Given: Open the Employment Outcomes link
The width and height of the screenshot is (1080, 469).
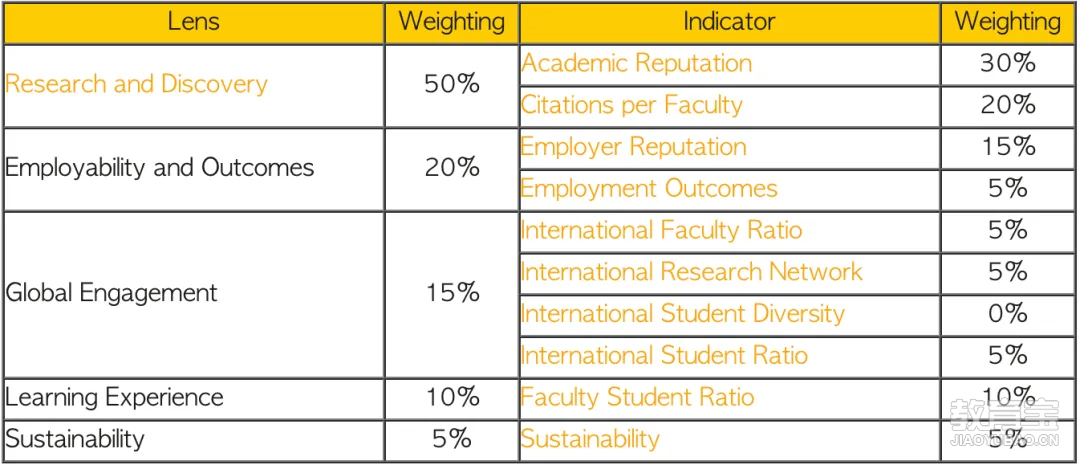Looking at the screenshot, I should (x=649, y=189).
